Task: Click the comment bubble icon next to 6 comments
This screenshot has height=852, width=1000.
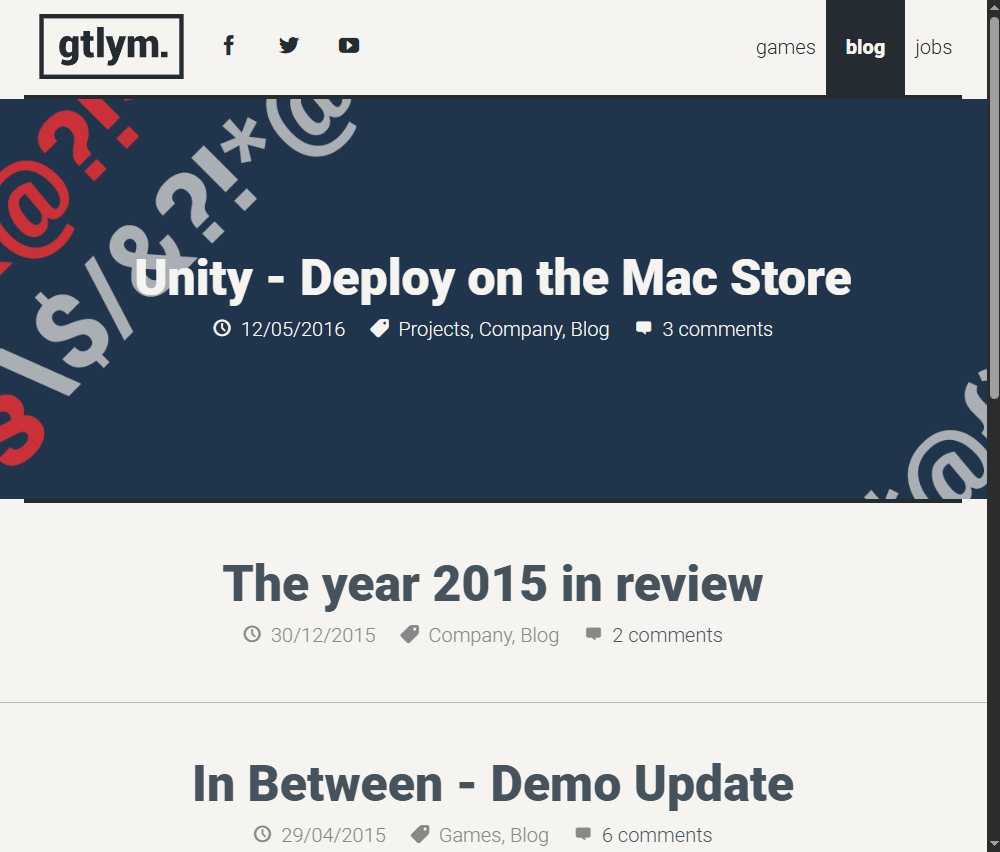Action: click(583, 834)
